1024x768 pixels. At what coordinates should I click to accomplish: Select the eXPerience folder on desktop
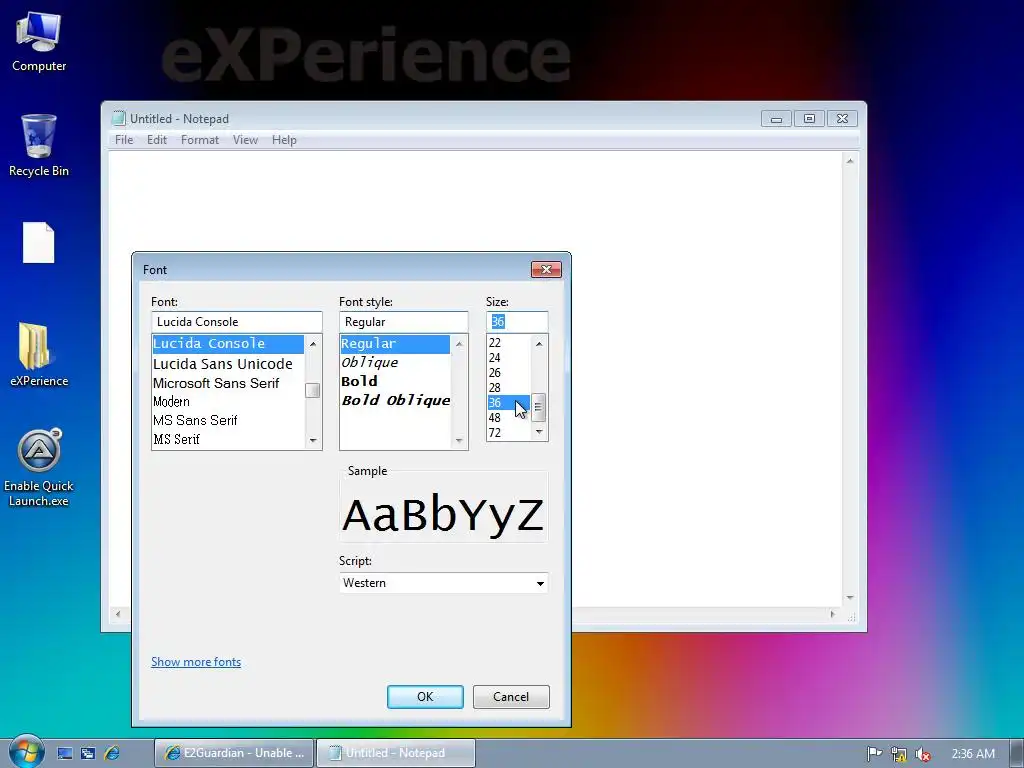pyautogui.click(x=39, y=355)
